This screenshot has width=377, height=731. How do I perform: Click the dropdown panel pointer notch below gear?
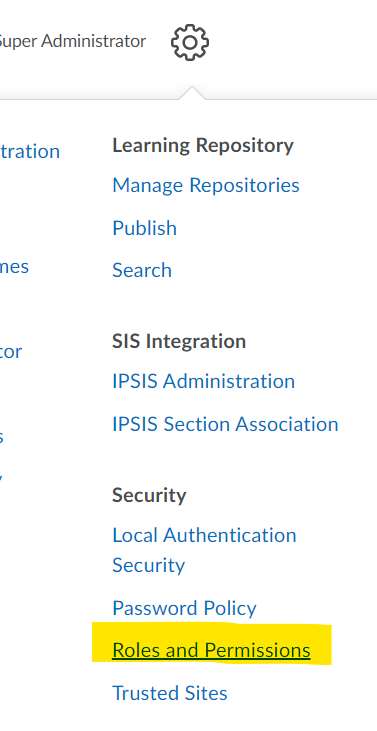(x=192, y=93)
